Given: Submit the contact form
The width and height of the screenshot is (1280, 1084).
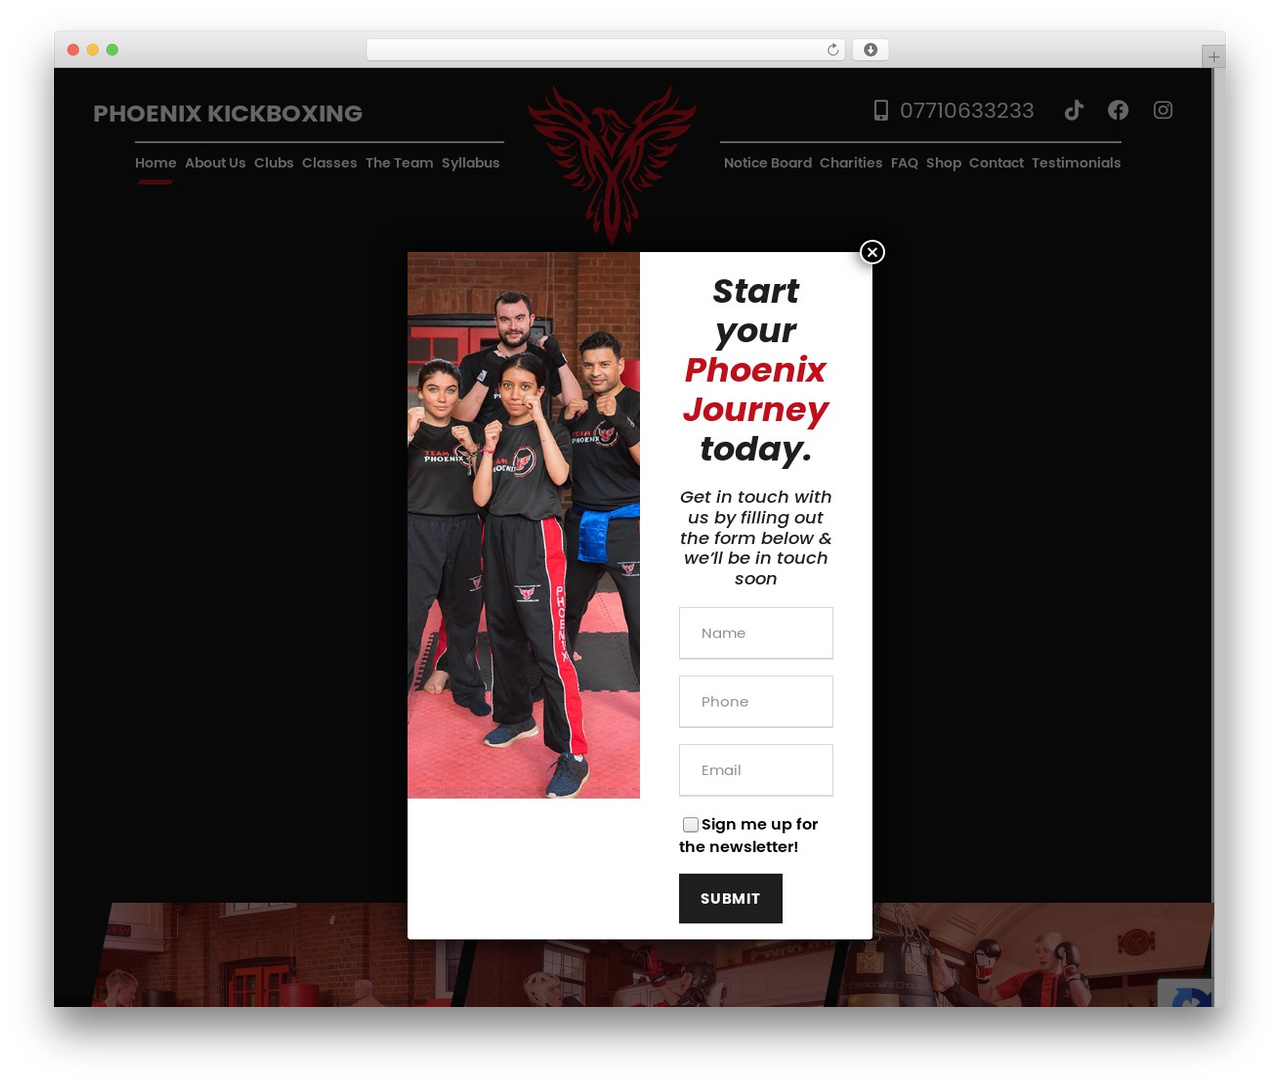Looking at the screenshot, I should pos(730,899).
